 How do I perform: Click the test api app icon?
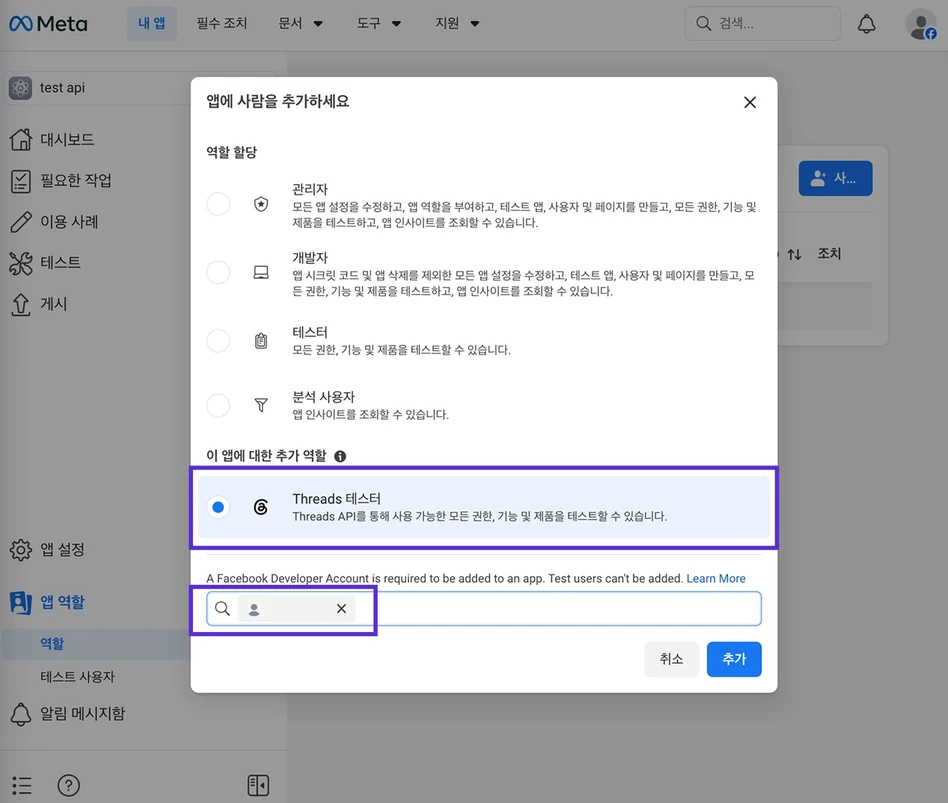point(21,88)
